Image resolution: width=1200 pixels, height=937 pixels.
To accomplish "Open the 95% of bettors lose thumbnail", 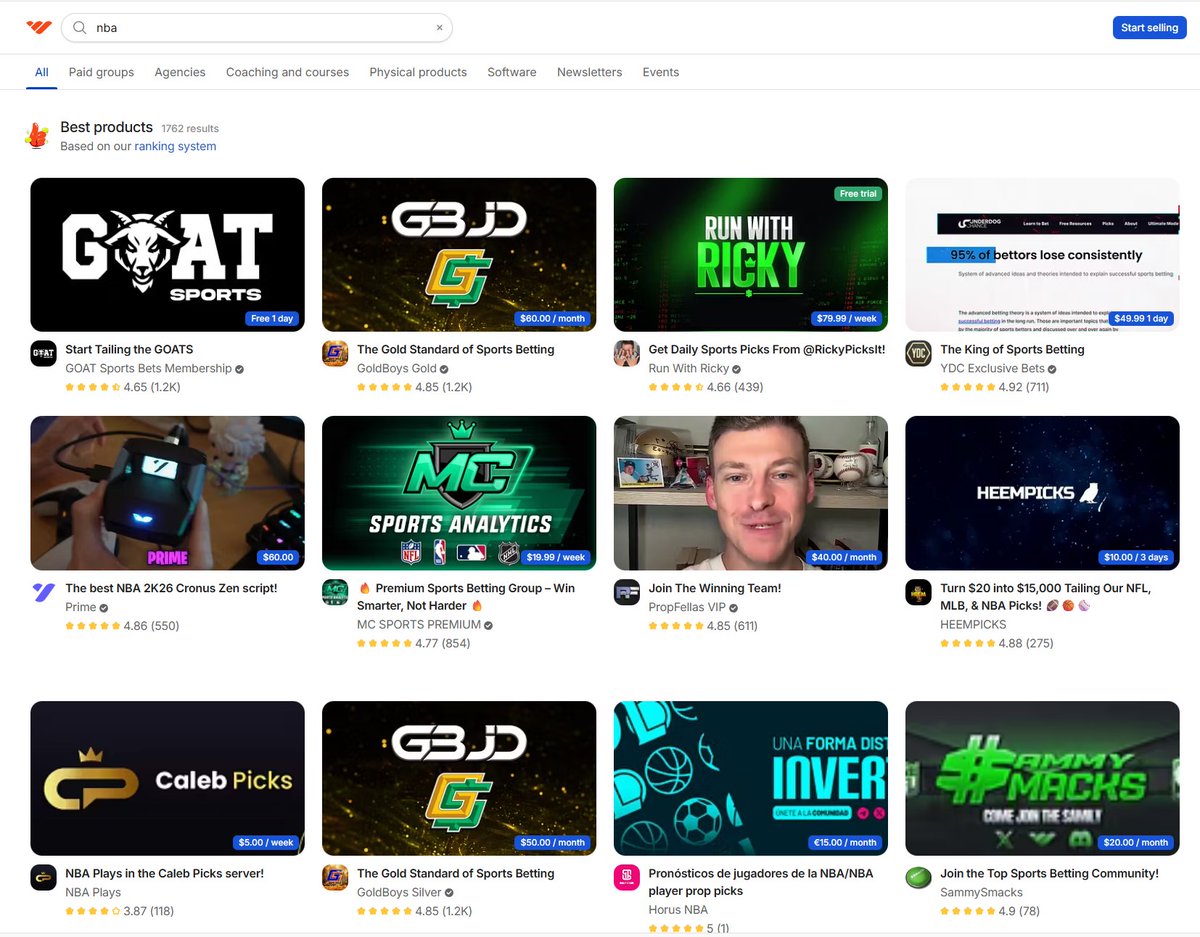I will click(1042, 255).
